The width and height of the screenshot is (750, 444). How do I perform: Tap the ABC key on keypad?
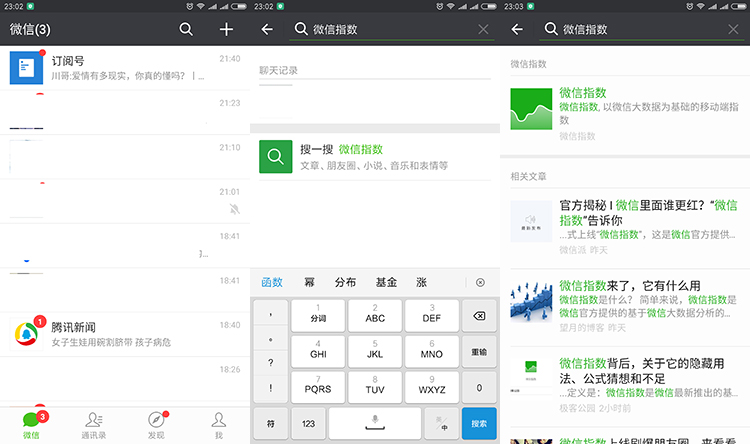point(375,316)
